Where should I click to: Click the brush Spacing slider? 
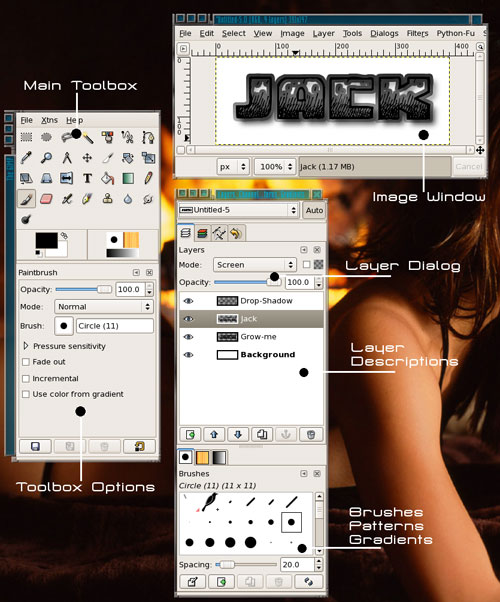coord(246,565)
